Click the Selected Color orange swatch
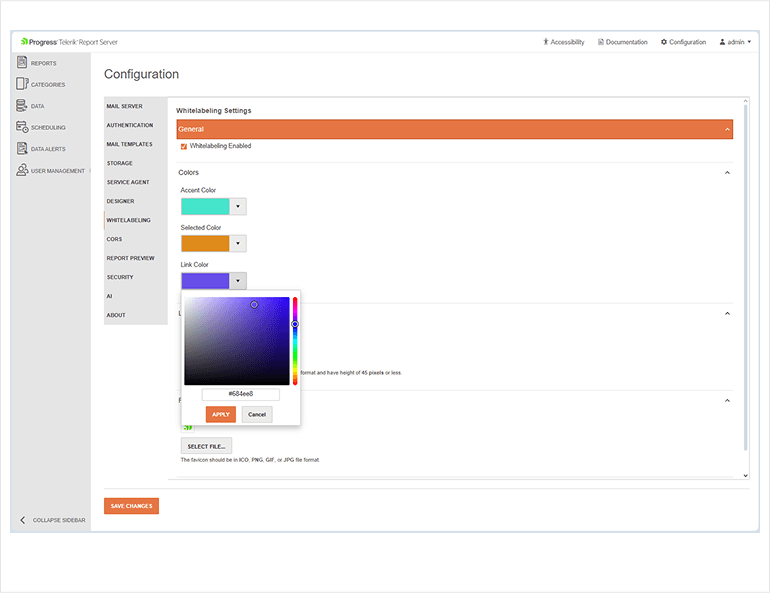770x593 pixels. pos(205,243)
